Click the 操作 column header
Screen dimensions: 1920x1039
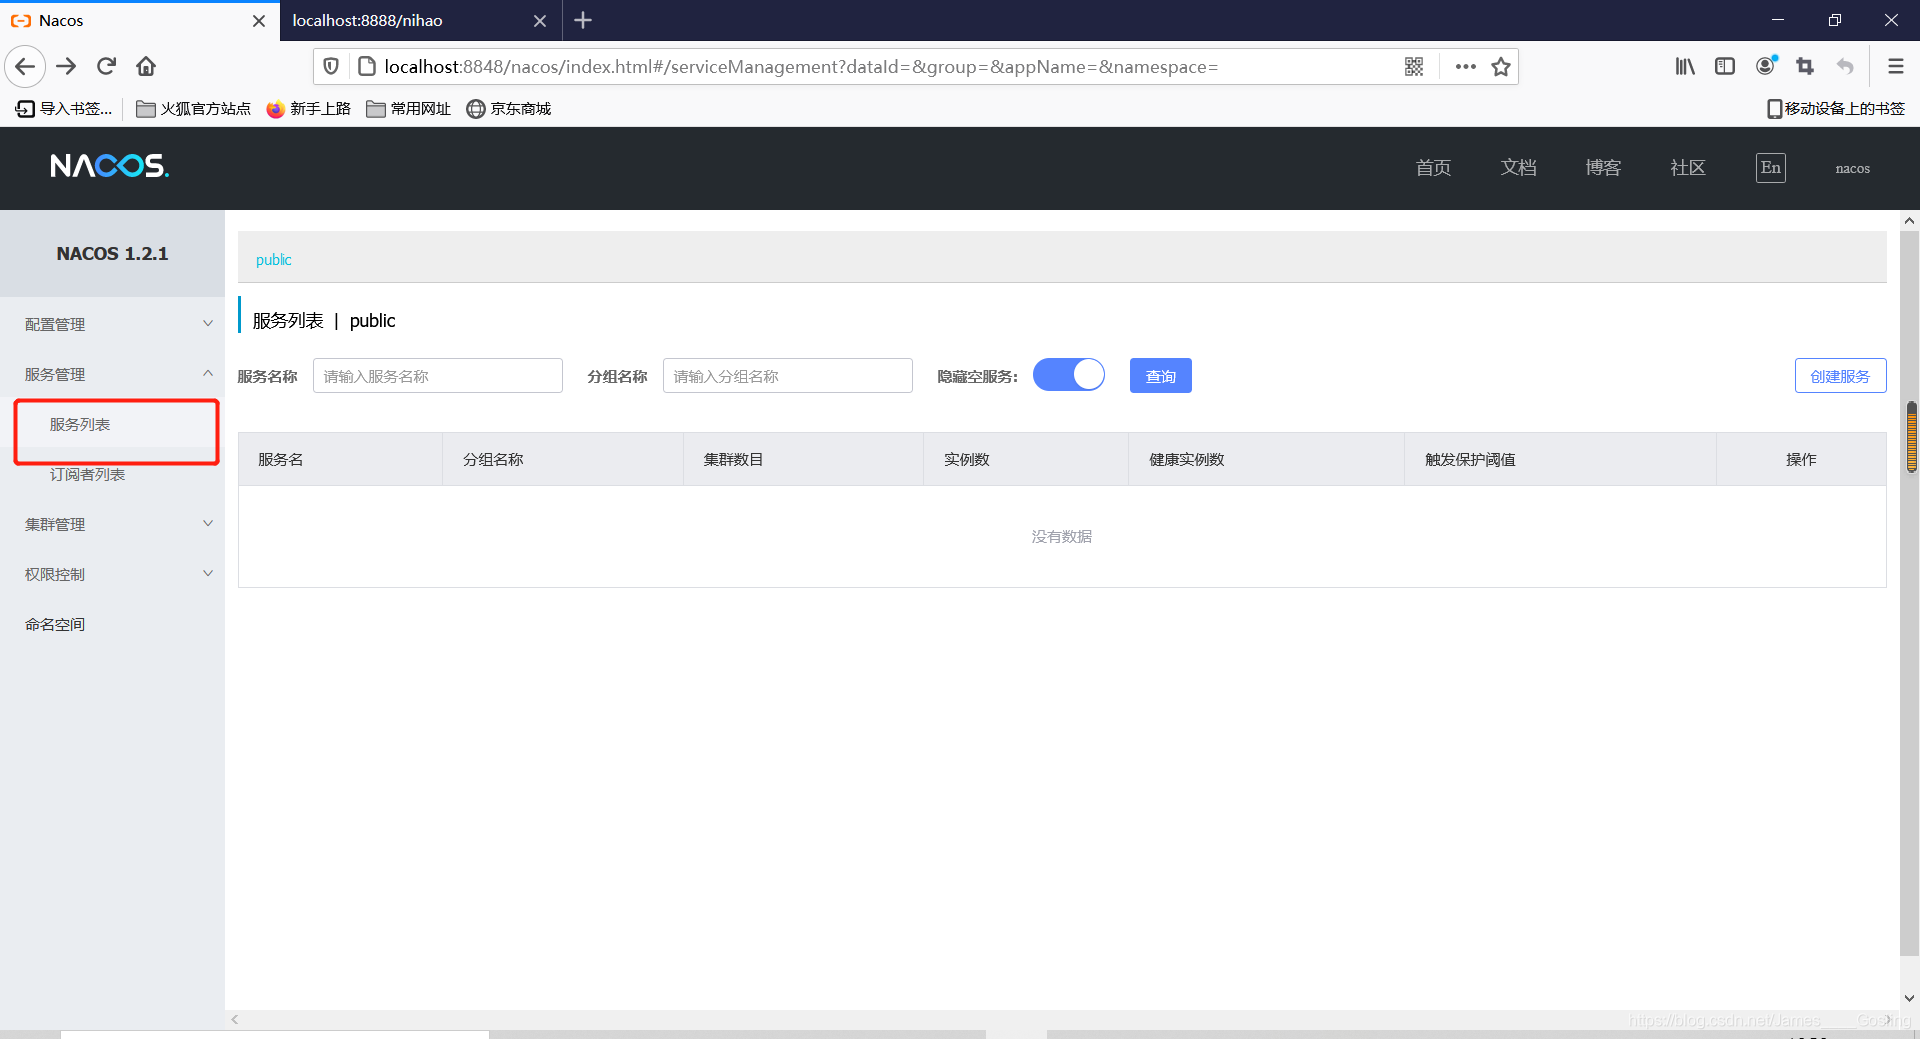tap(1801, 460)
